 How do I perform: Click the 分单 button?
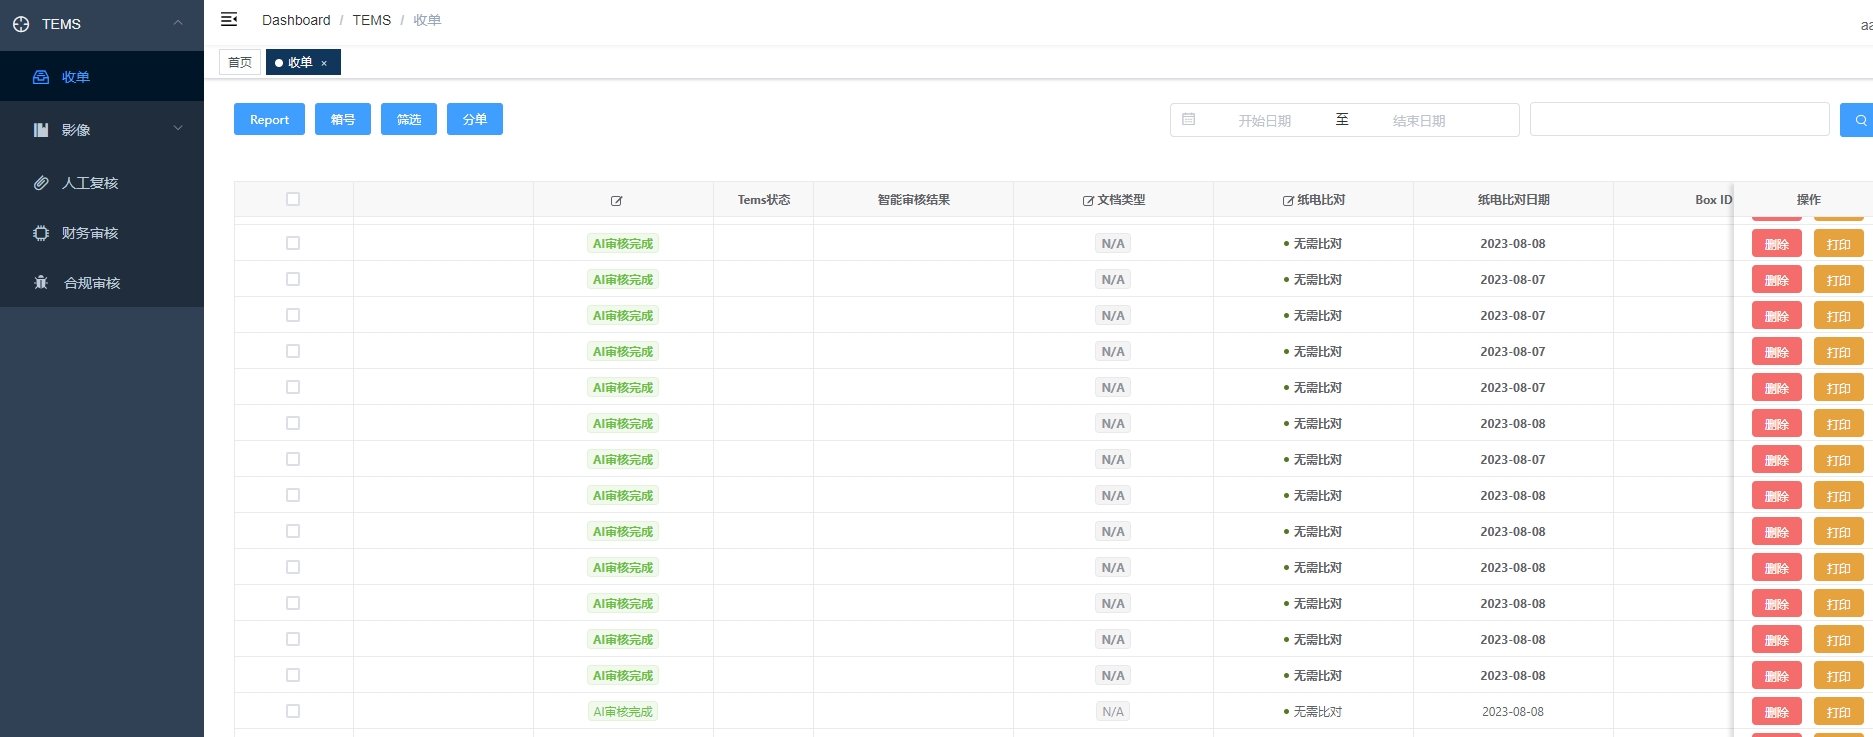click(x=475, y=119)
